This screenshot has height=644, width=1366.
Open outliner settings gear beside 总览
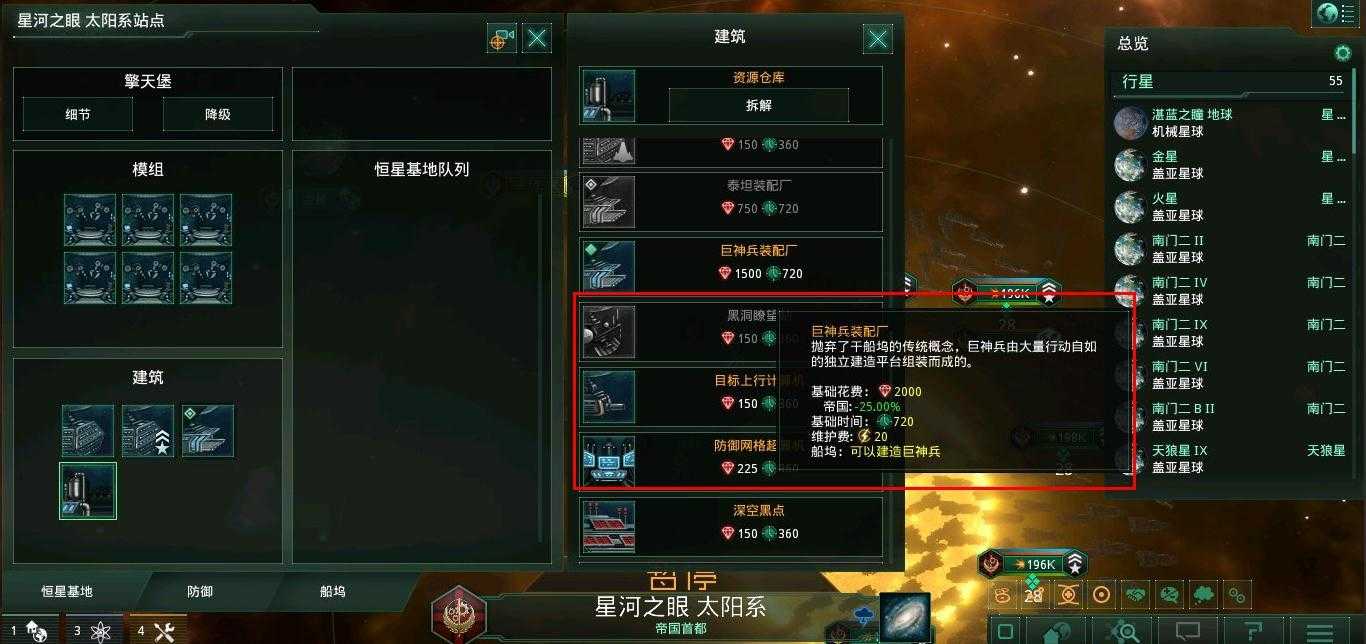point(1343,52)
